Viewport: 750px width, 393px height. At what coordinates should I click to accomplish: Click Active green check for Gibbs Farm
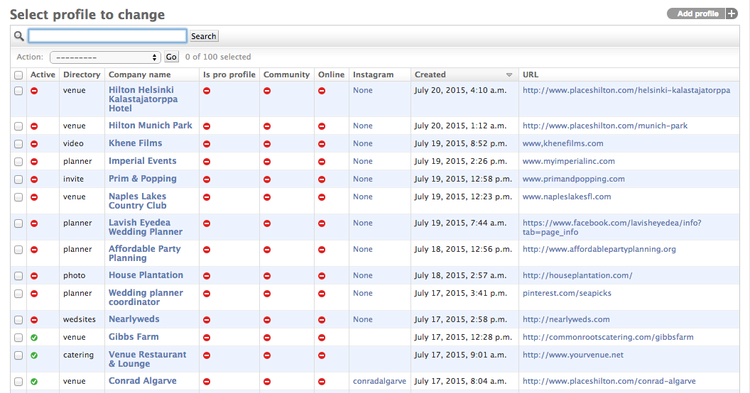click(34, 338)
